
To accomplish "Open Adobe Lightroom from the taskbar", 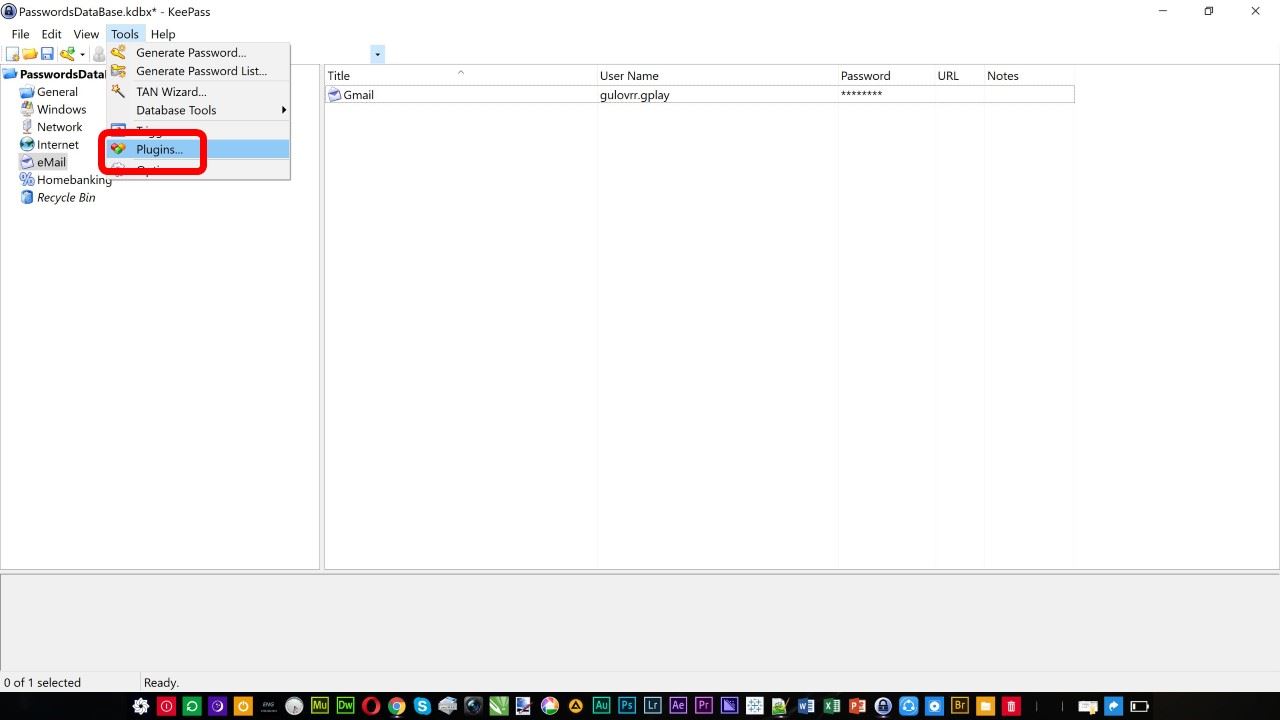I will (x=652, y=706).
